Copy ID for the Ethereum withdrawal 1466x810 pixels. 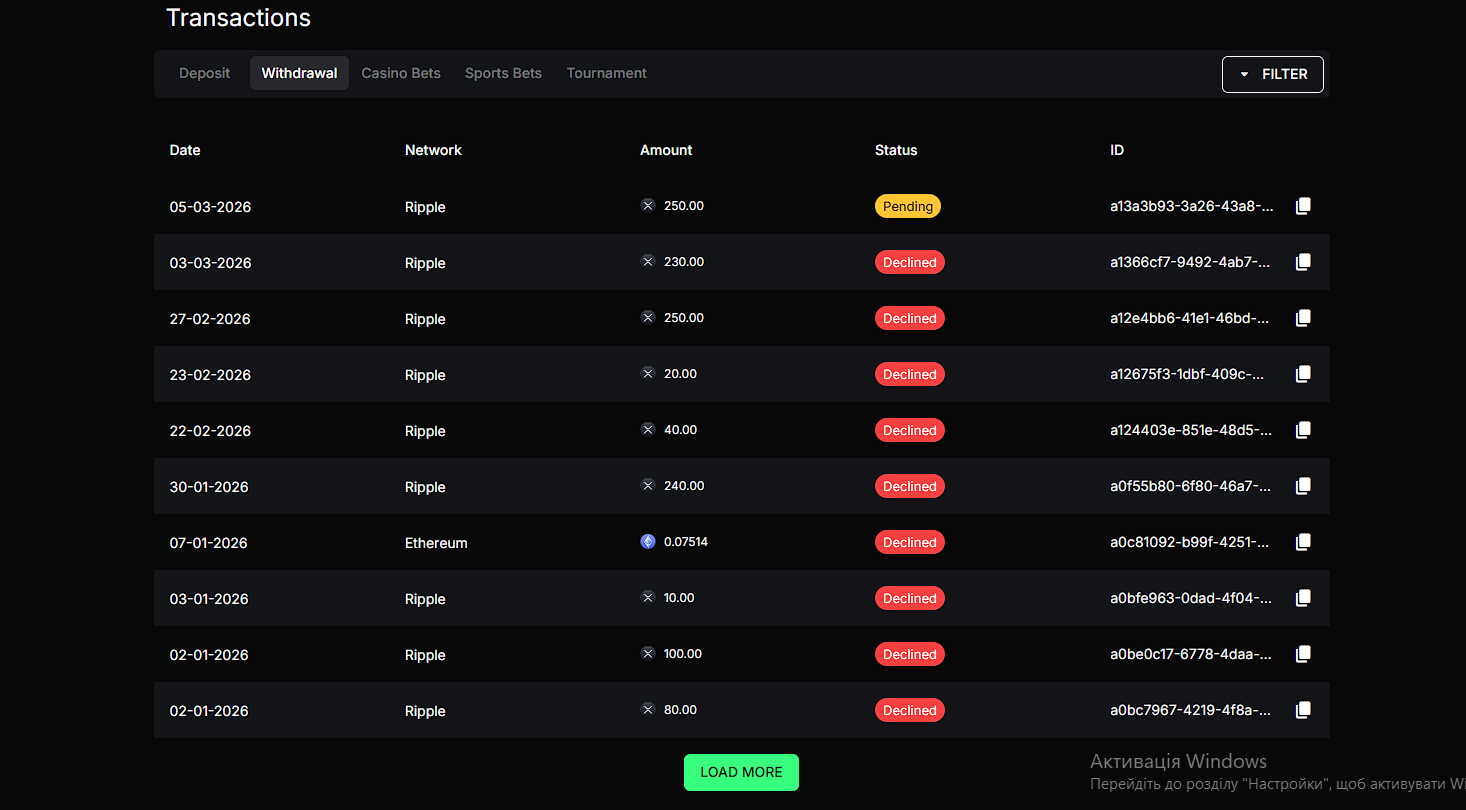point(1302,542)
